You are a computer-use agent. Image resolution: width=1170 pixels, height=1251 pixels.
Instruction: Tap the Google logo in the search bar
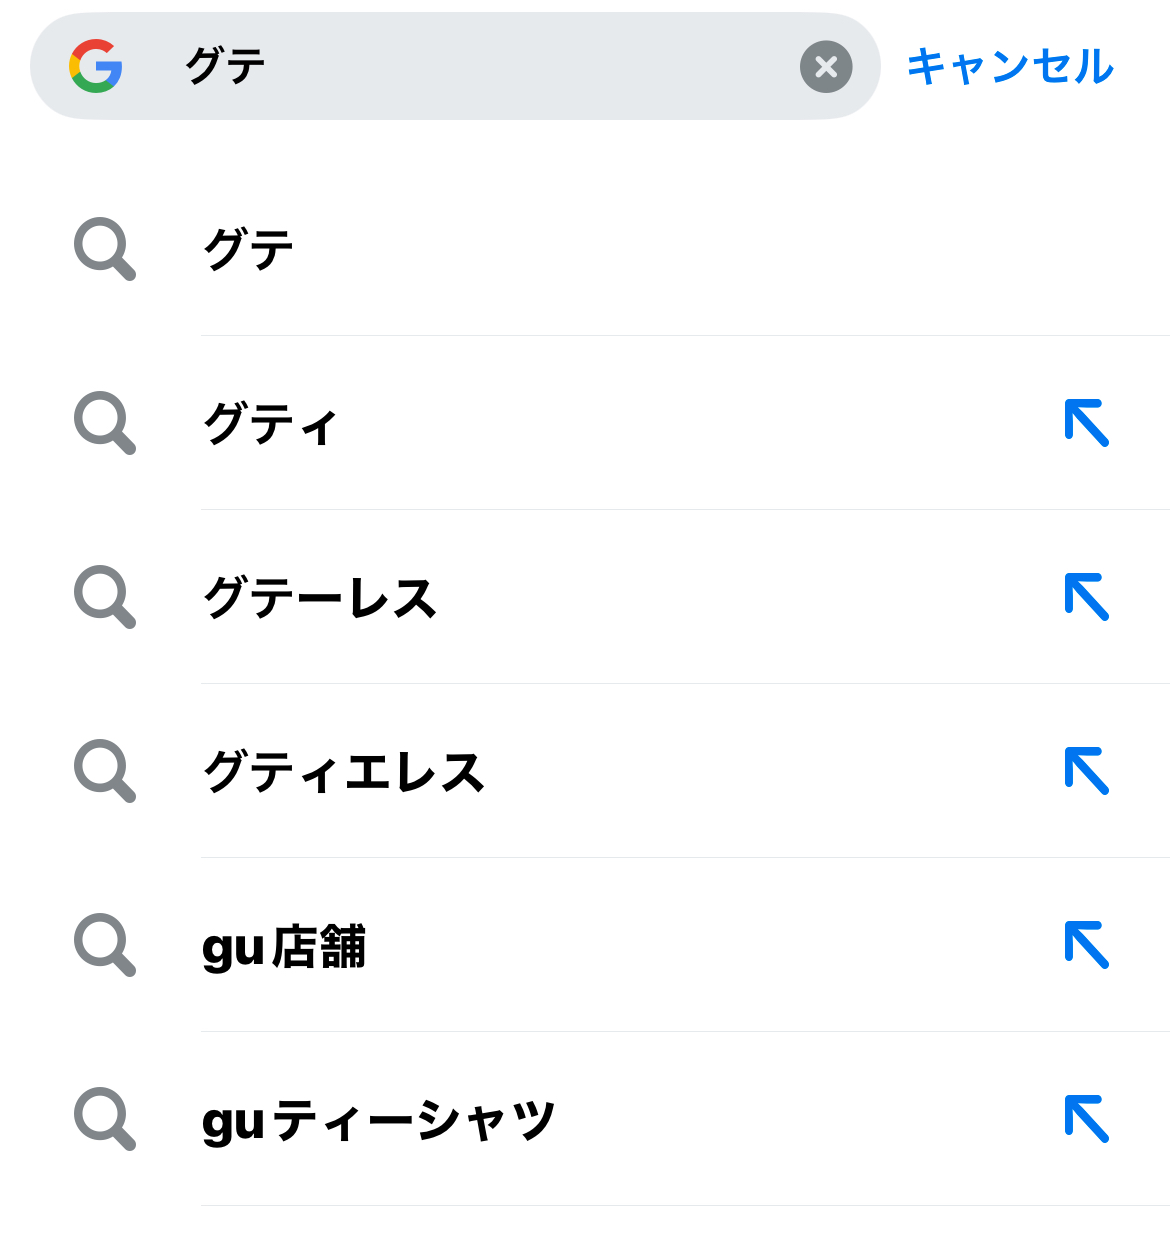click(x=96, y=66)
